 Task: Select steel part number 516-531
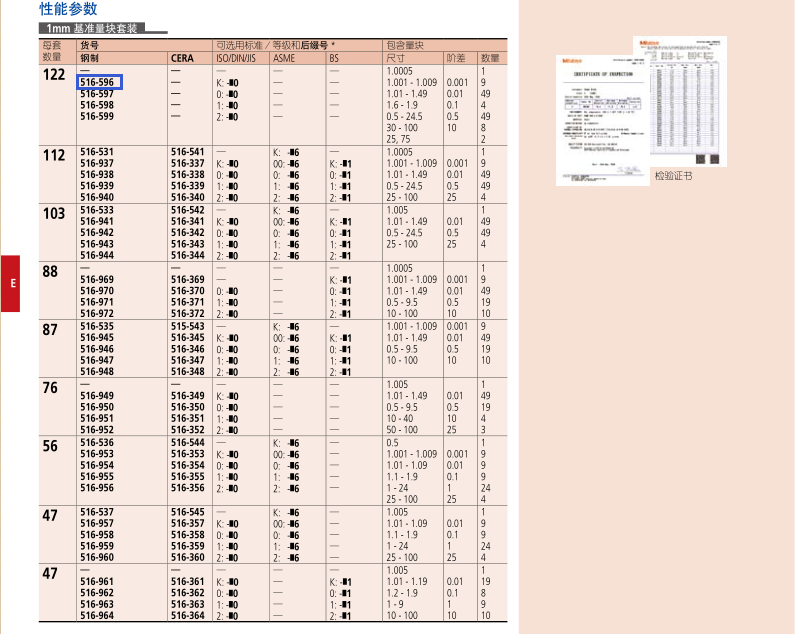click(97, 152)
